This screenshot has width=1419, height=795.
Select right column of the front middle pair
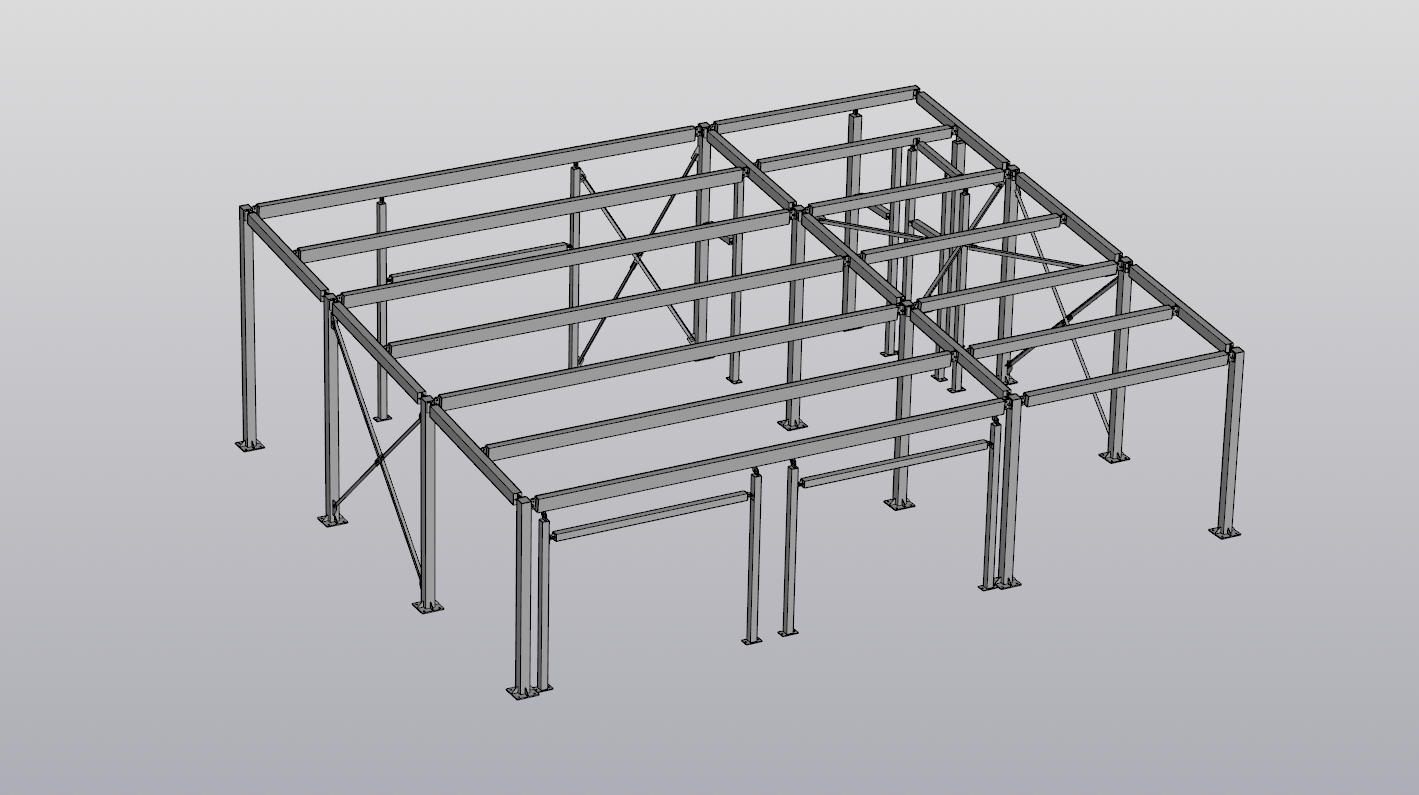(x=790, y=550)
